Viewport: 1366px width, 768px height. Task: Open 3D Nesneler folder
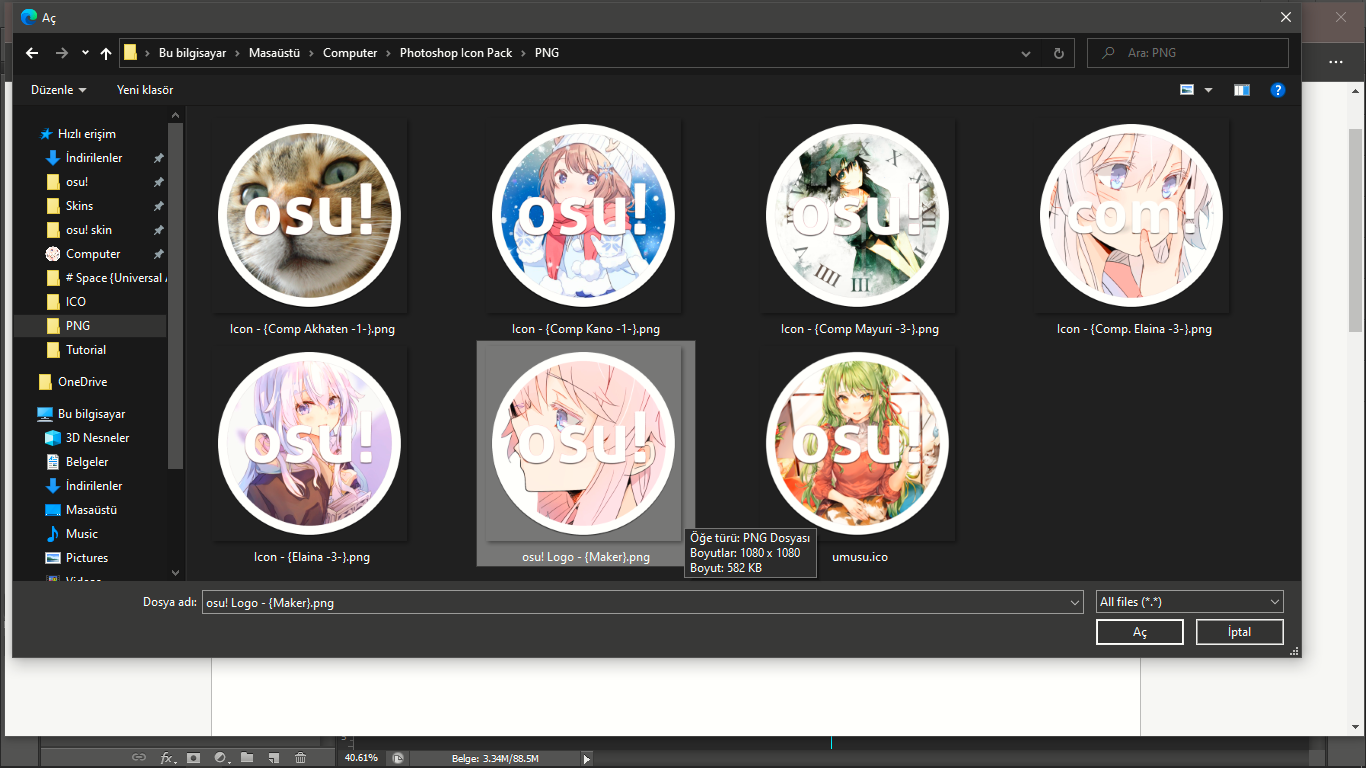[97, 438]
